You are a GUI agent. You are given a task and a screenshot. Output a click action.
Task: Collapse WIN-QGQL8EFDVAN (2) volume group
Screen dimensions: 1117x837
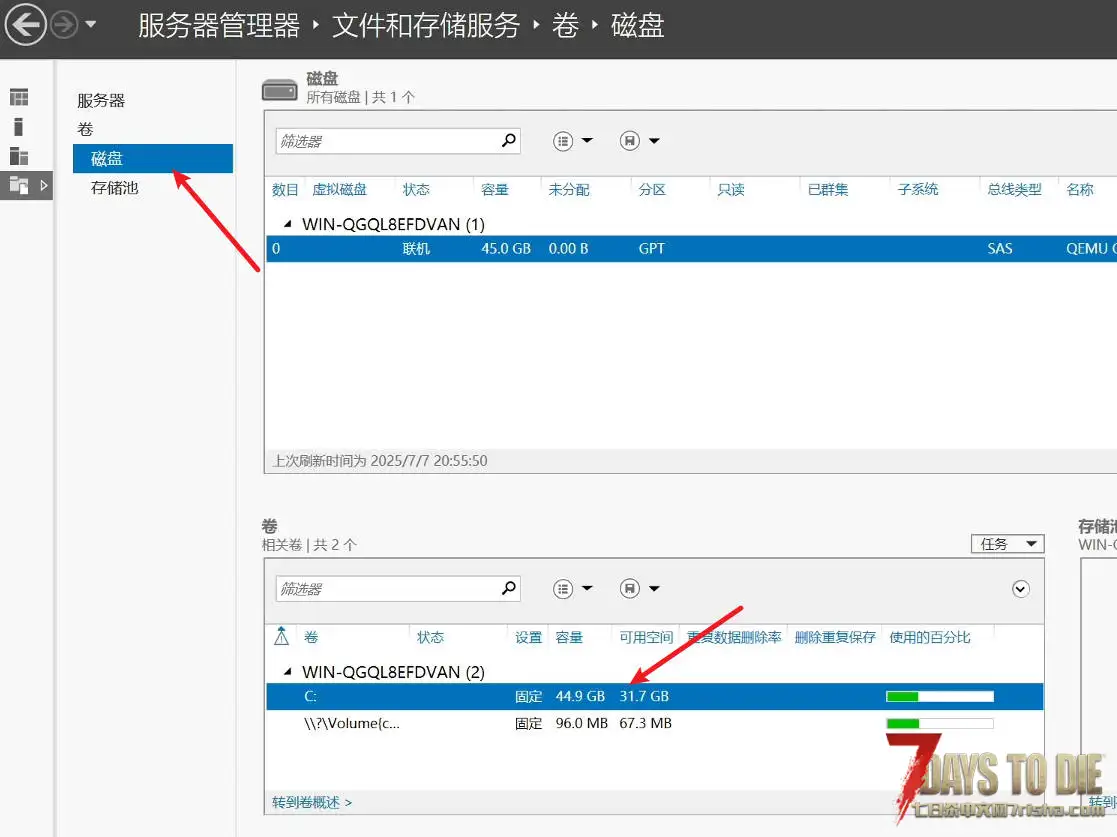288,671
